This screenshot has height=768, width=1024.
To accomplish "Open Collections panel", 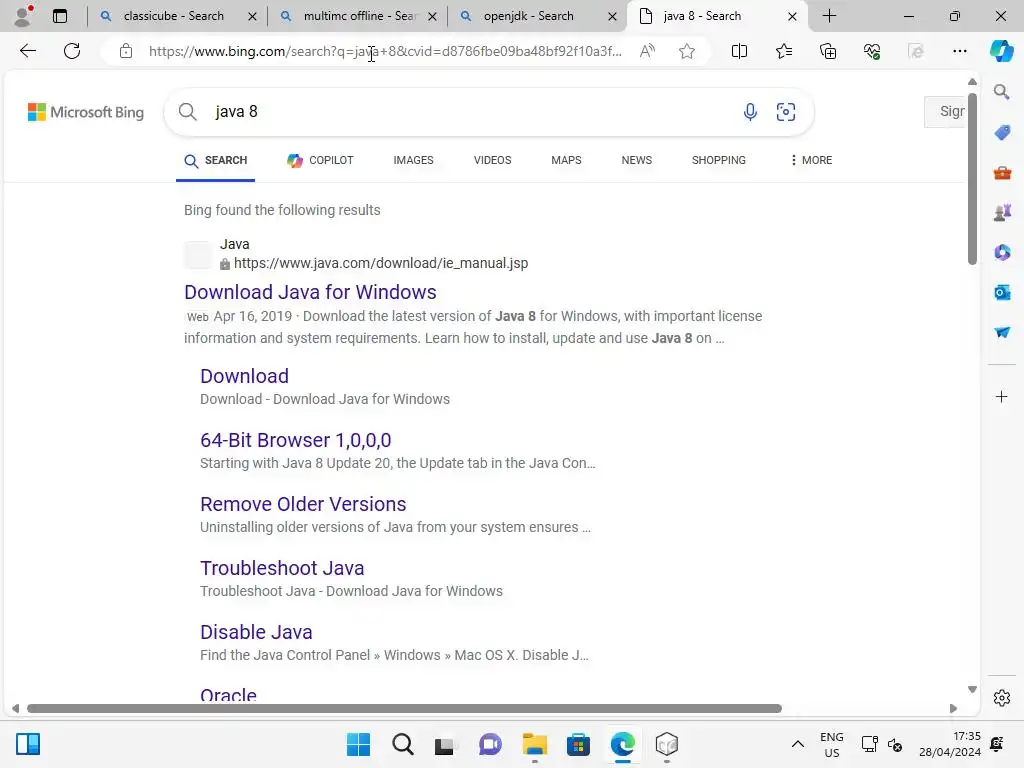I will point(828,51).
